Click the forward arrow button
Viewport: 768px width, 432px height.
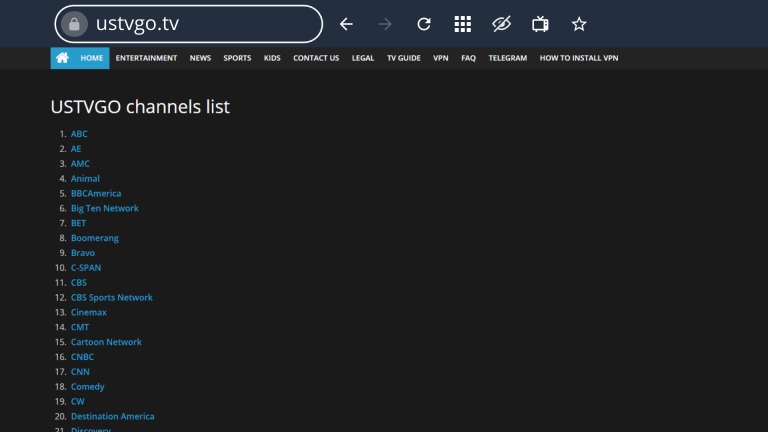coord(385,24)
